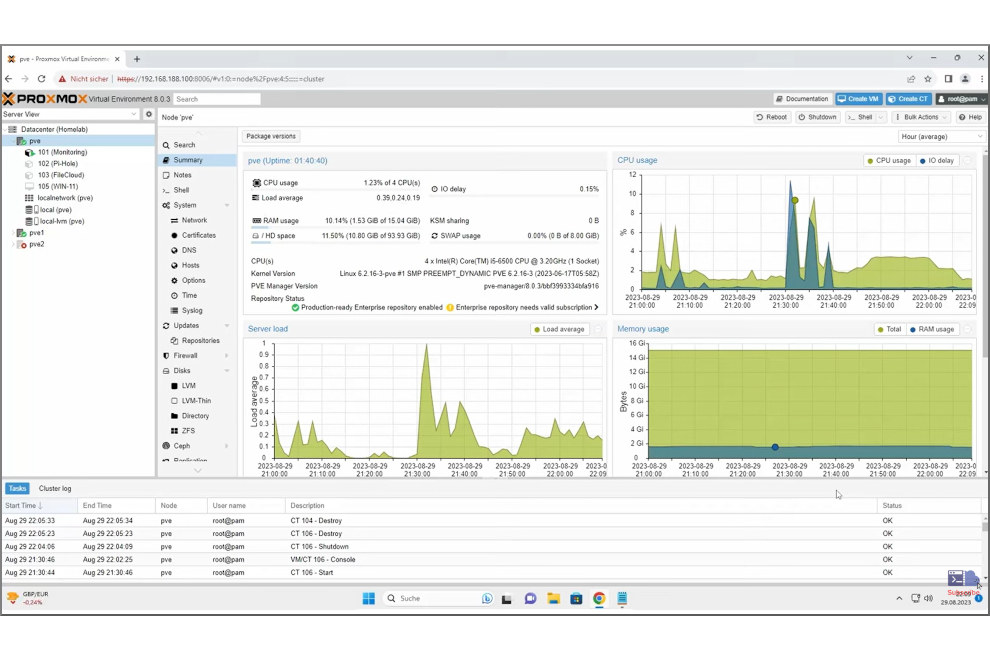Viewport: 990px width, 660px height.
Task: Go back in browser history
Action: pos(8,79)
